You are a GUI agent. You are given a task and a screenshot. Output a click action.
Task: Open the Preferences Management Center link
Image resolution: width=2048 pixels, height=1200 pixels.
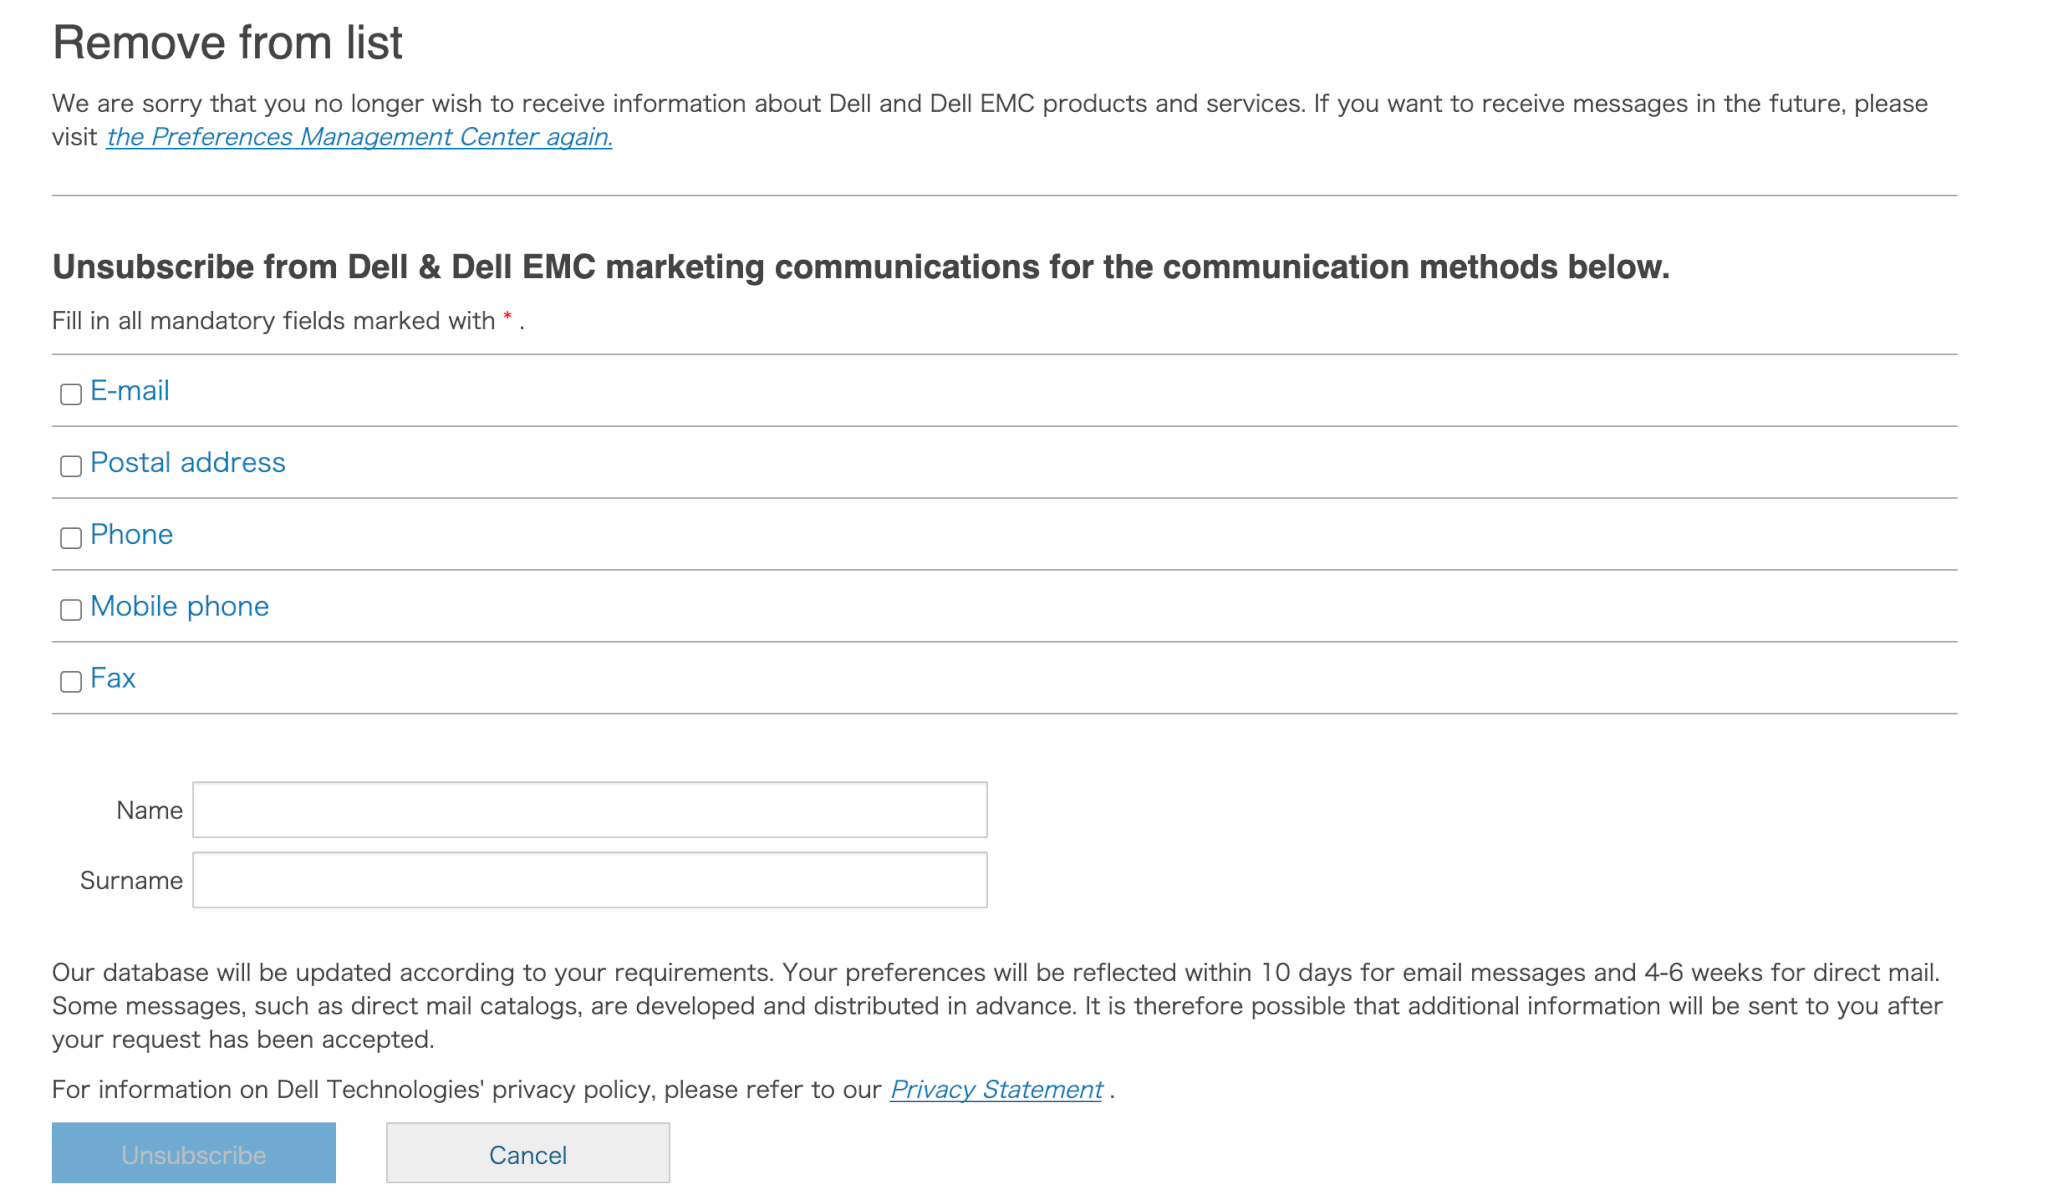(360, 137)
